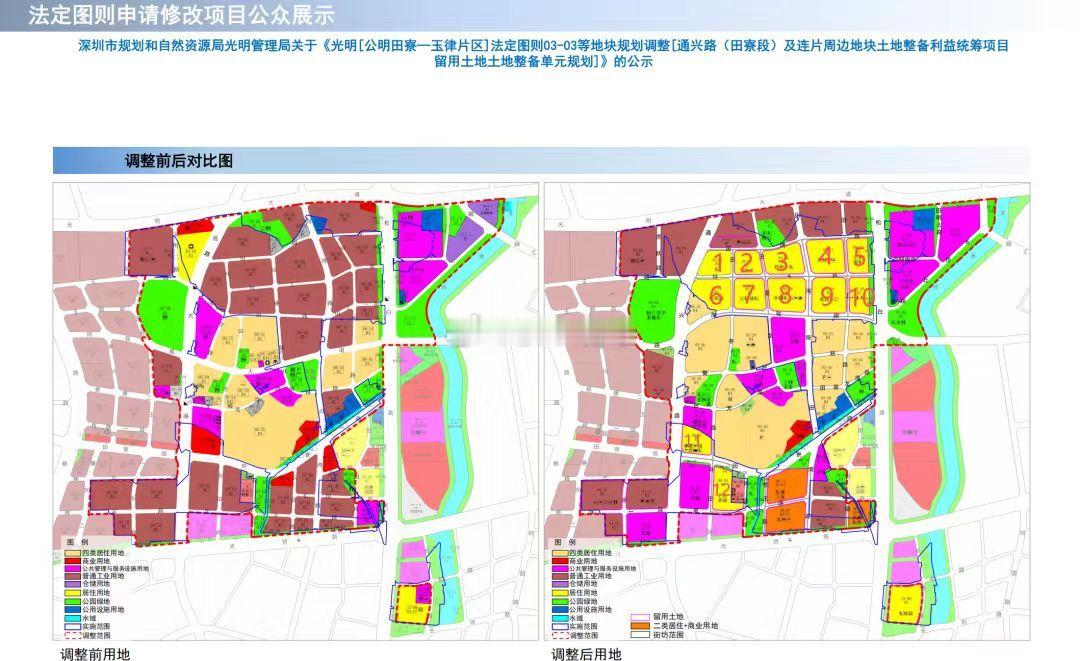Select yellow parcel numbered 8
This screenshot has width=1080, height=661.
785,295
